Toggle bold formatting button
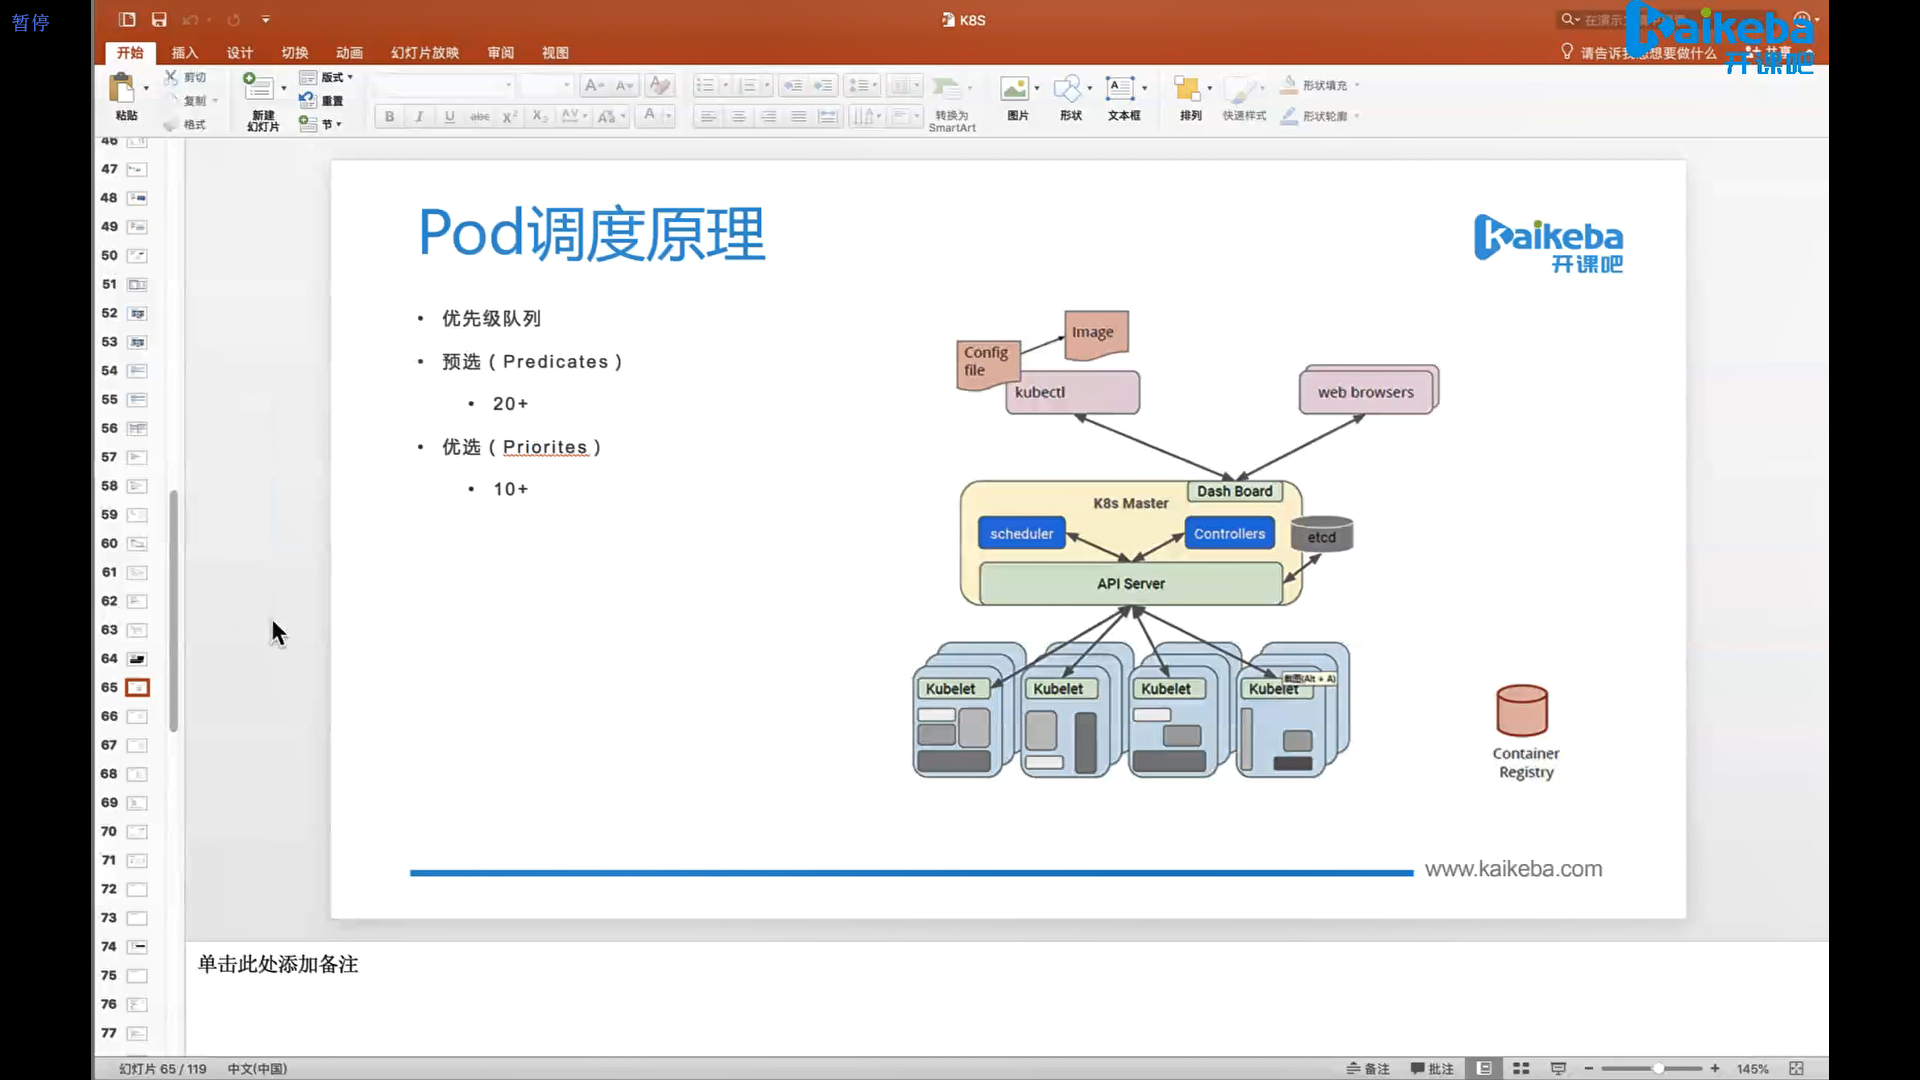Image resolution: width=1920 pixels, height=1080 pixels. [389, 116]
